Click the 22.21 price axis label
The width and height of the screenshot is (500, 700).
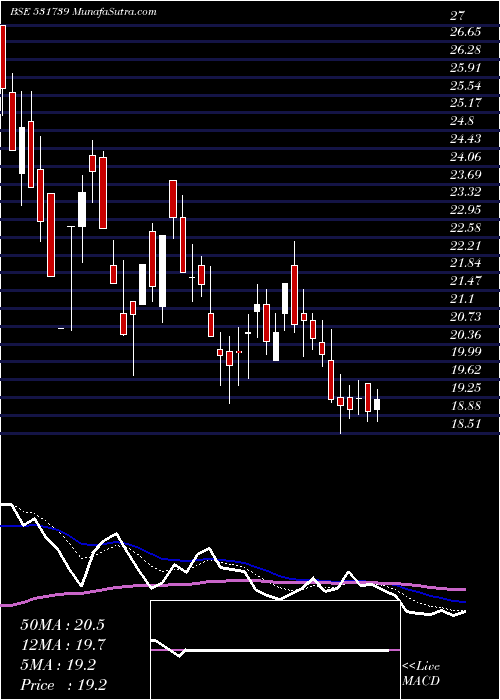(x=466, y=245)
